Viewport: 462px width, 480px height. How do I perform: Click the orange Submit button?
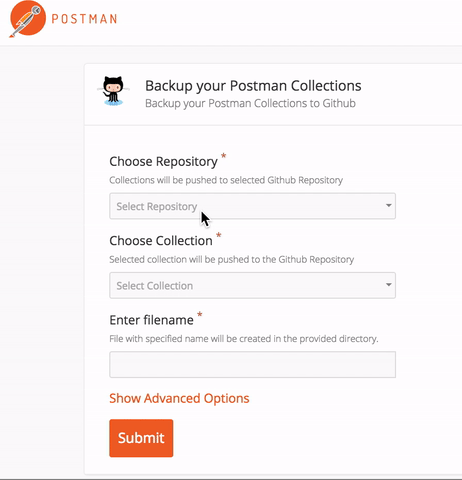141,438
